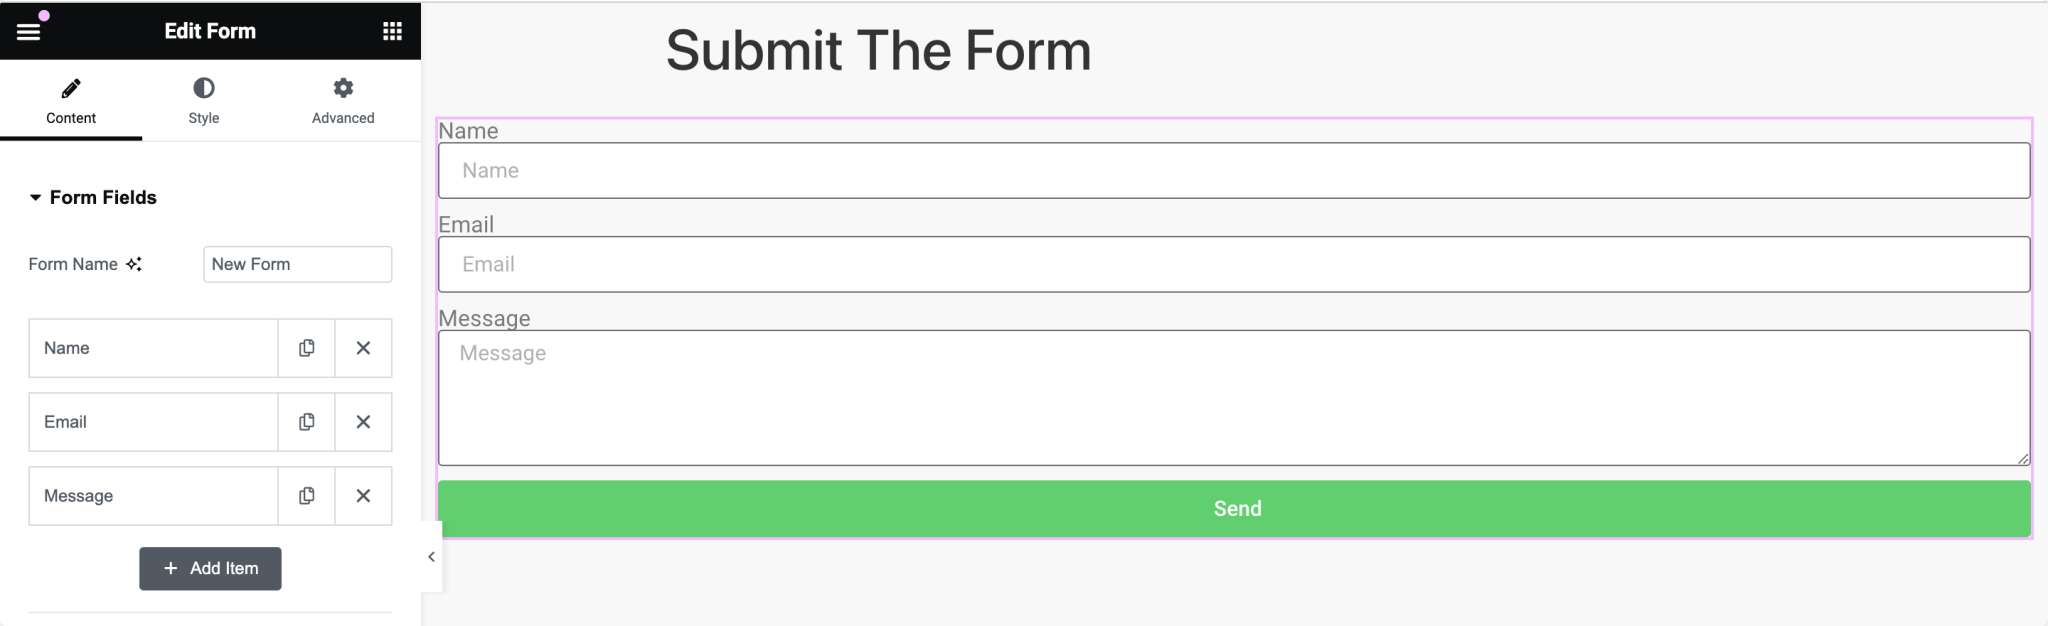Duplicate the Name form field

point(306,348)
